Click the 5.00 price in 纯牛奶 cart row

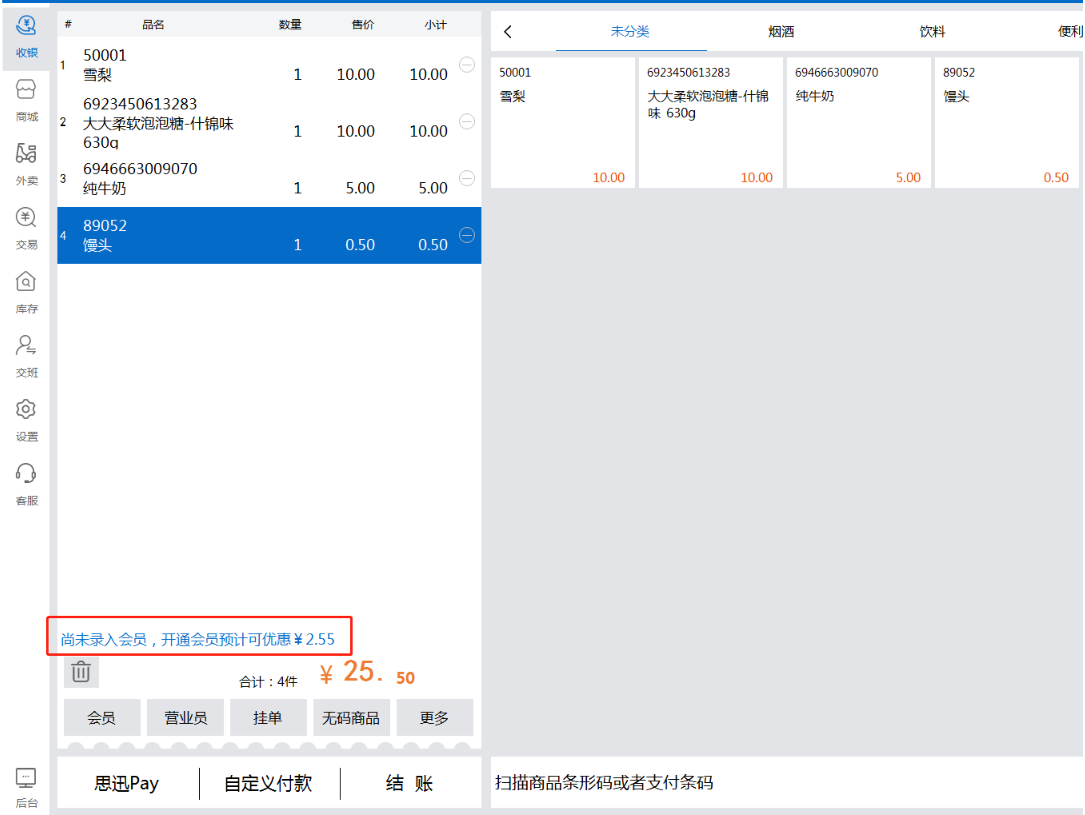click(360, 188)
